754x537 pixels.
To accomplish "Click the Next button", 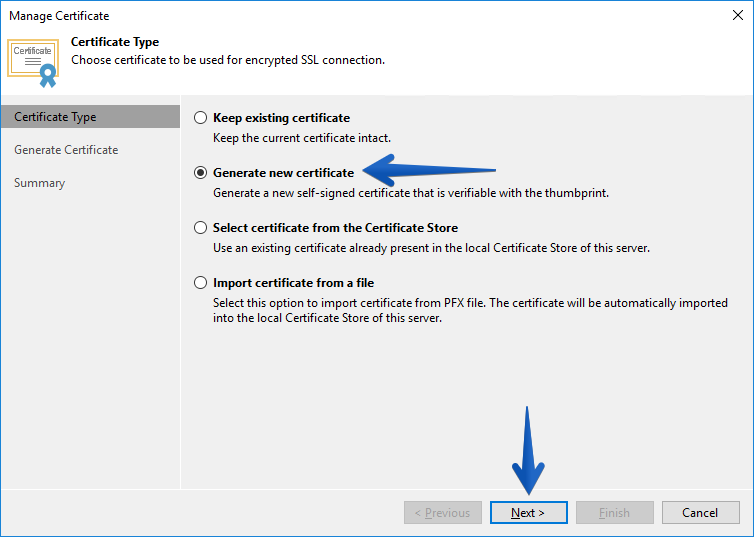I will 528,512.
